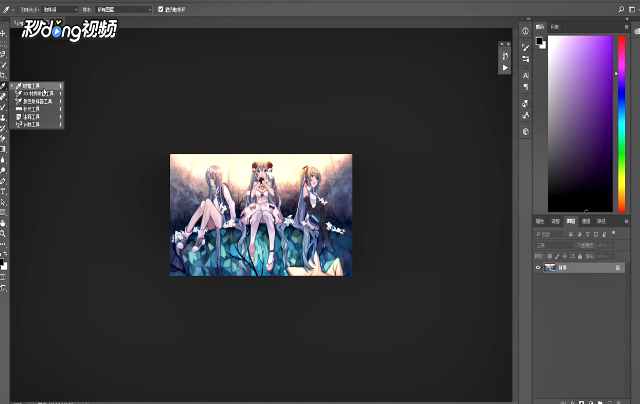The width and height of the screenshot is (640, 404).
Task: Toggle filter for type layers
Action: [x=588, y=234]
